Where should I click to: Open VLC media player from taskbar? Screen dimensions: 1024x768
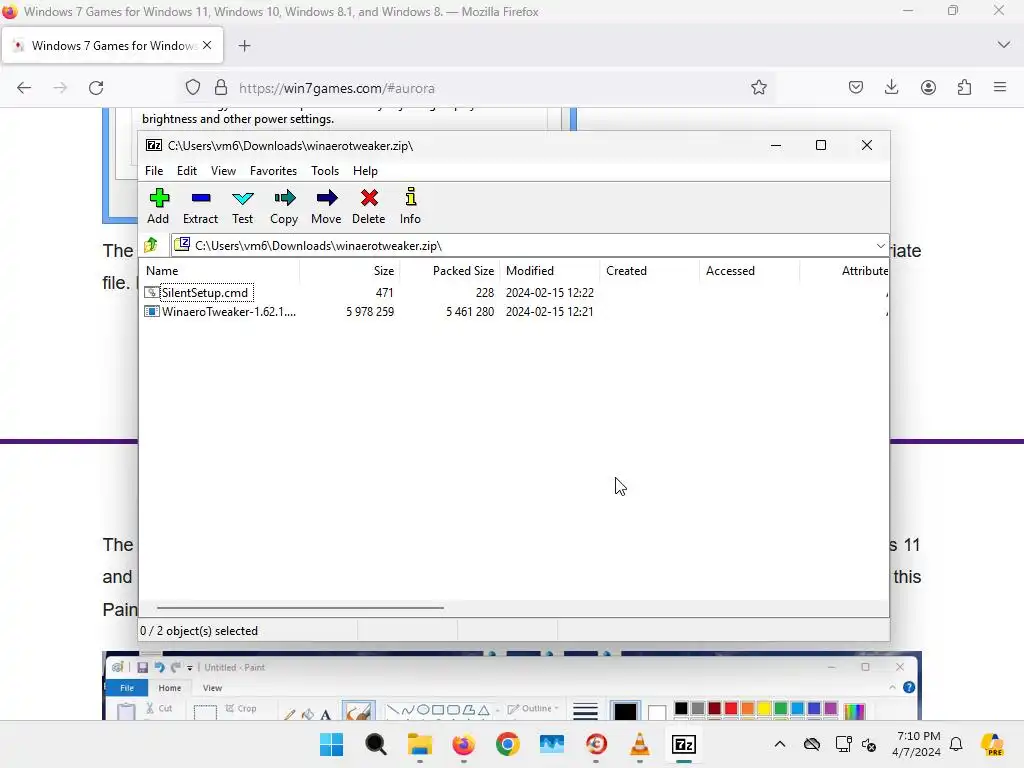point(639,744)
